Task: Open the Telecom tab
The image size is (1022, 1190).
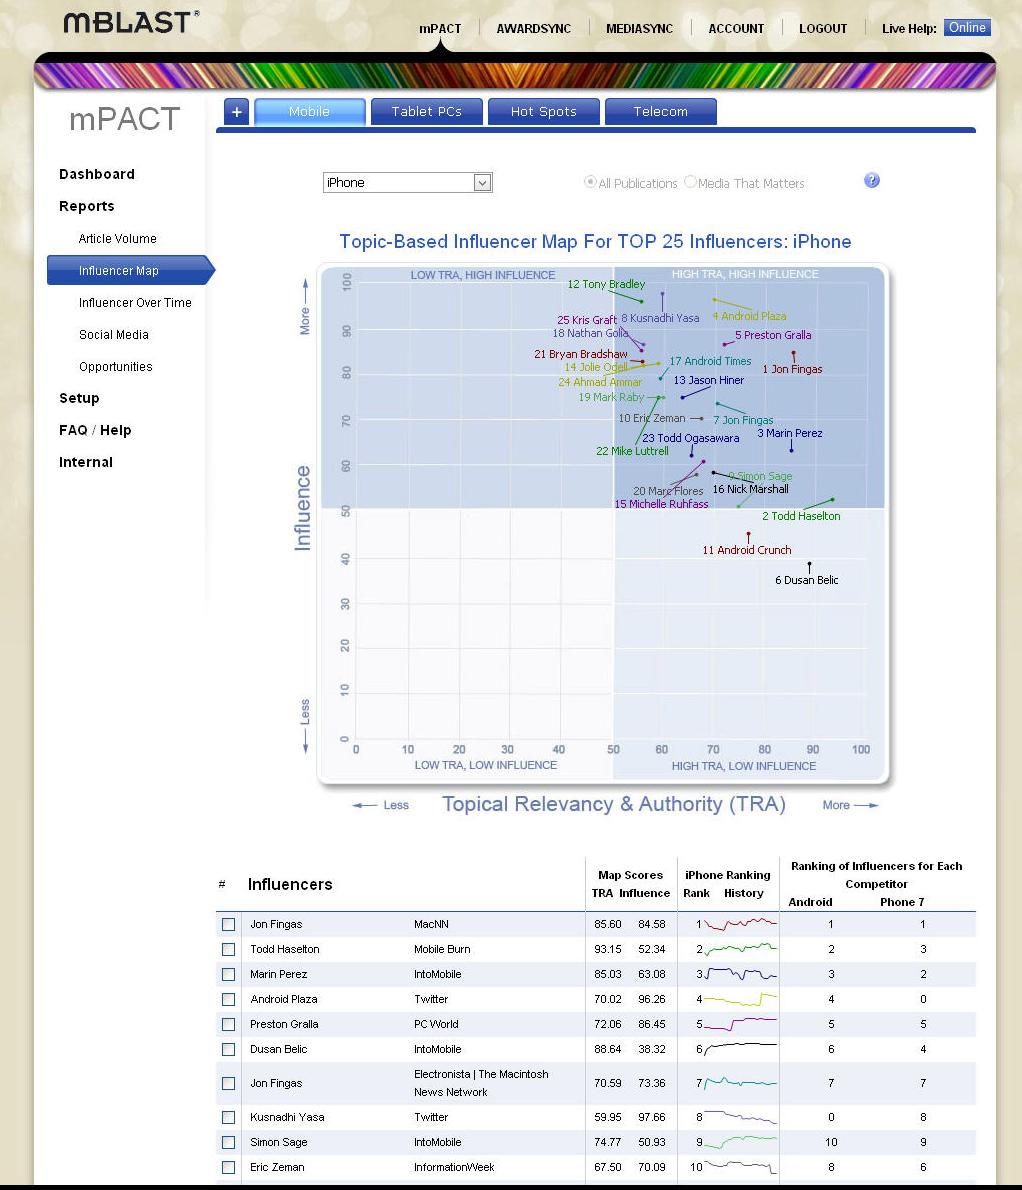Action: [x=661, y=112]
